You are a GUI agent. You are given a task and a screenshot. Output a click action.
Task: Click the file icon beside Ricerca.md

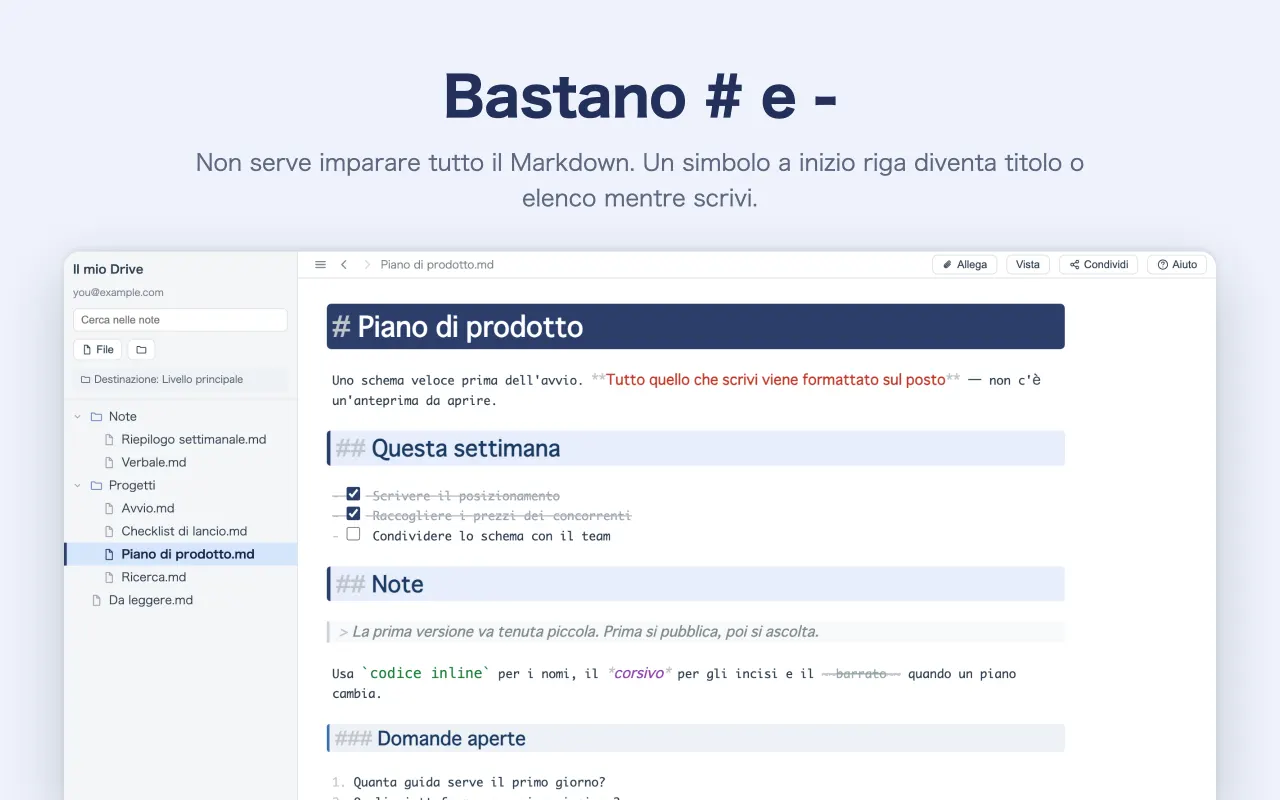[x=110, y=578]
